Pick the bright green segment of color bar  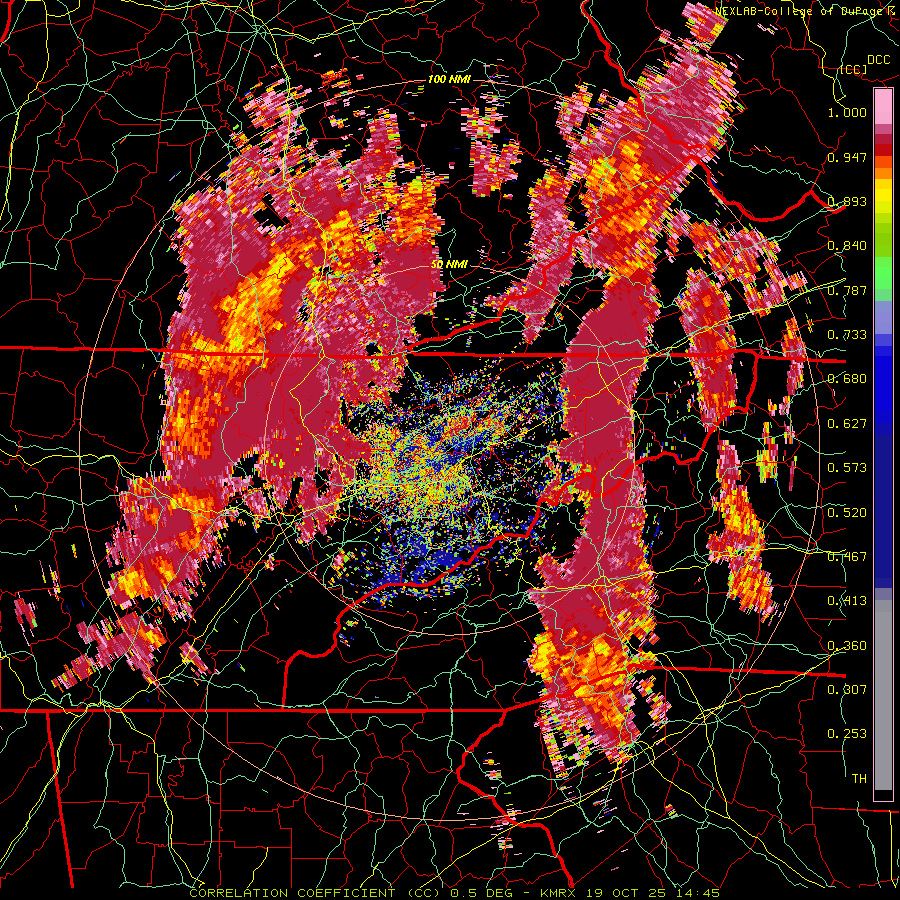pos(883,273)
